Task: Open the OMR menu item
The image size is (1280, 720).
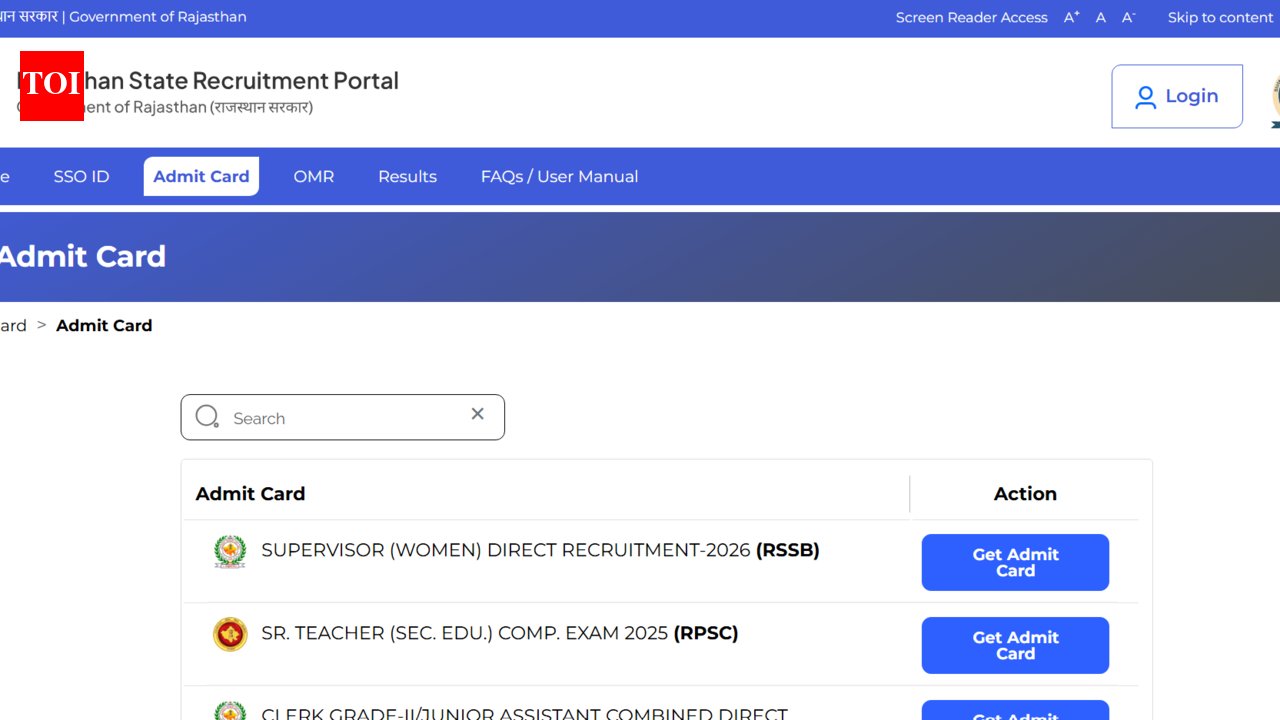Action: [x=314, y=177]
